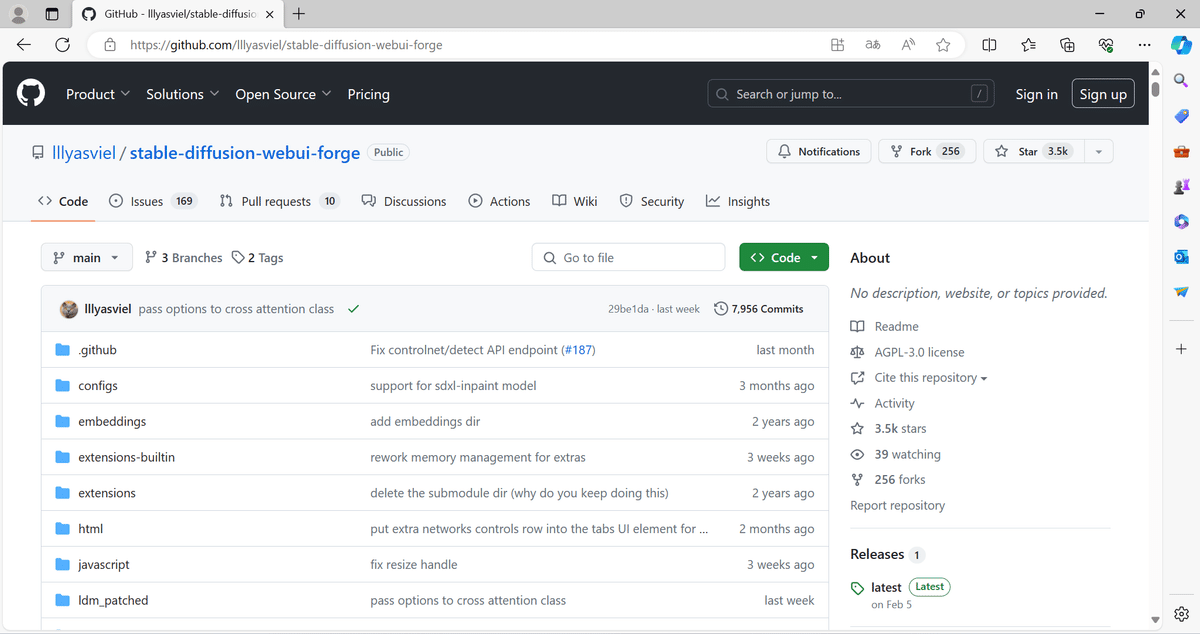Screen dimensions: 1200x634
Task: Open the 7,956 Commits link
Action: pyautogui.click(x=759, y=309)
